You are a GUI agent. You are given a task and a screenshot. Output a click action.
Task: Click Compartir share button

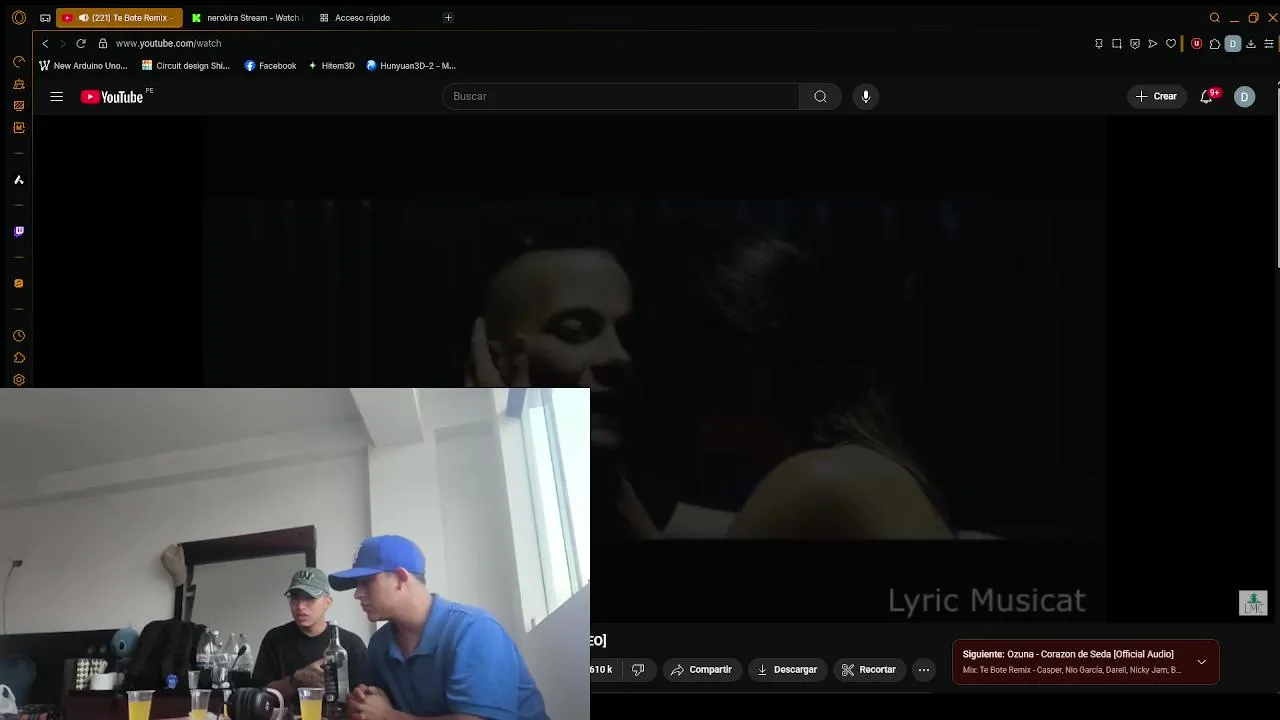tap(702, 670)
